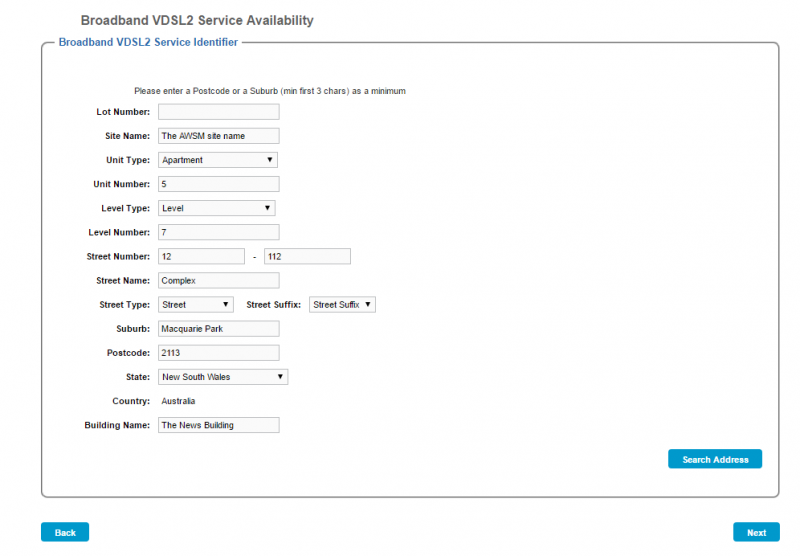Click the Site Name text box
This screenshot has width=800, height=556.
(218, 136)
